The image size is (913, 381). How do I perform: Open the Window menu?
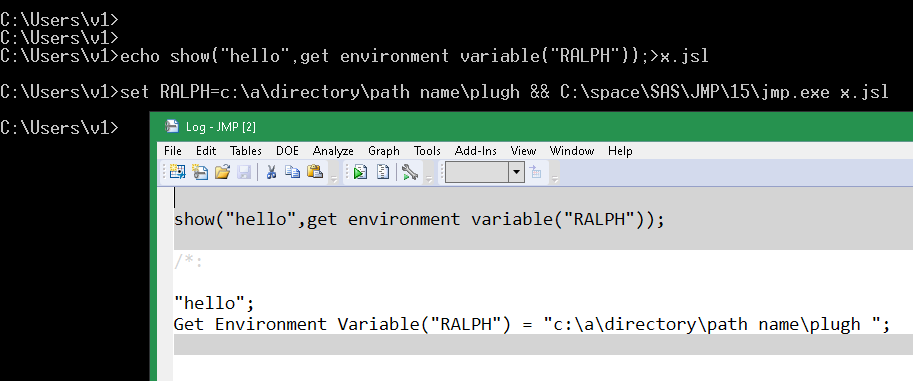click(x=572, y=151)
